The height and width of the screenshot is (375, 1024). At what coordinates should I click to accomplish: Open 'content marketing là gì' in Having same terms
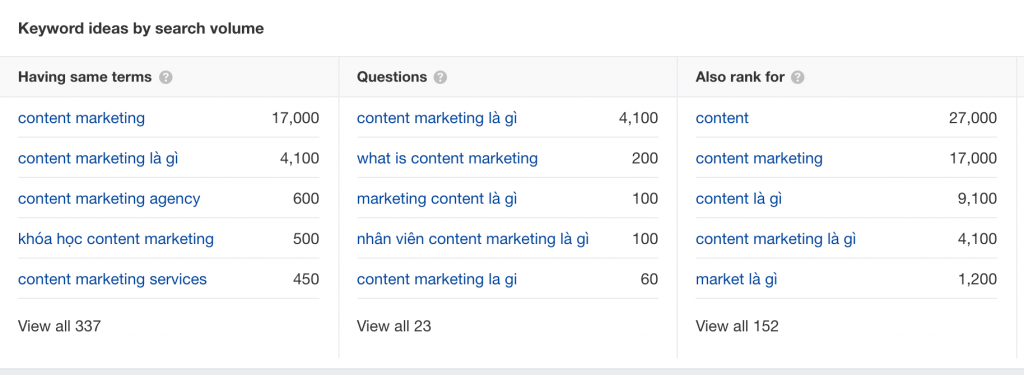pyautogui.click(x=98, y=159)
